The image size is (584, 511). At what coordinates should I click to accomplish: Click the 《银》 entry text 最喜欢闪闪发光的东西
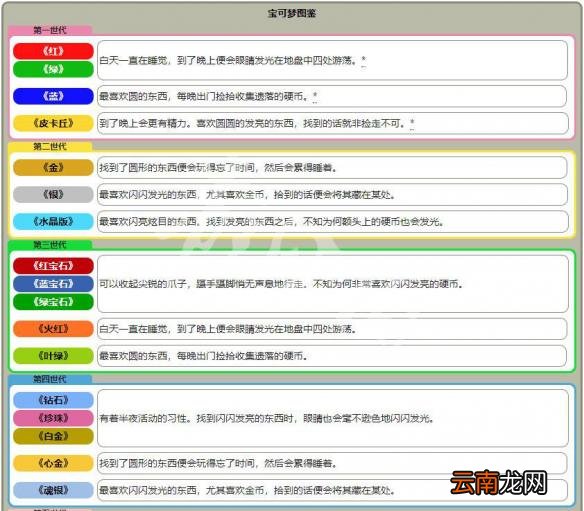[x=148, y=194]
